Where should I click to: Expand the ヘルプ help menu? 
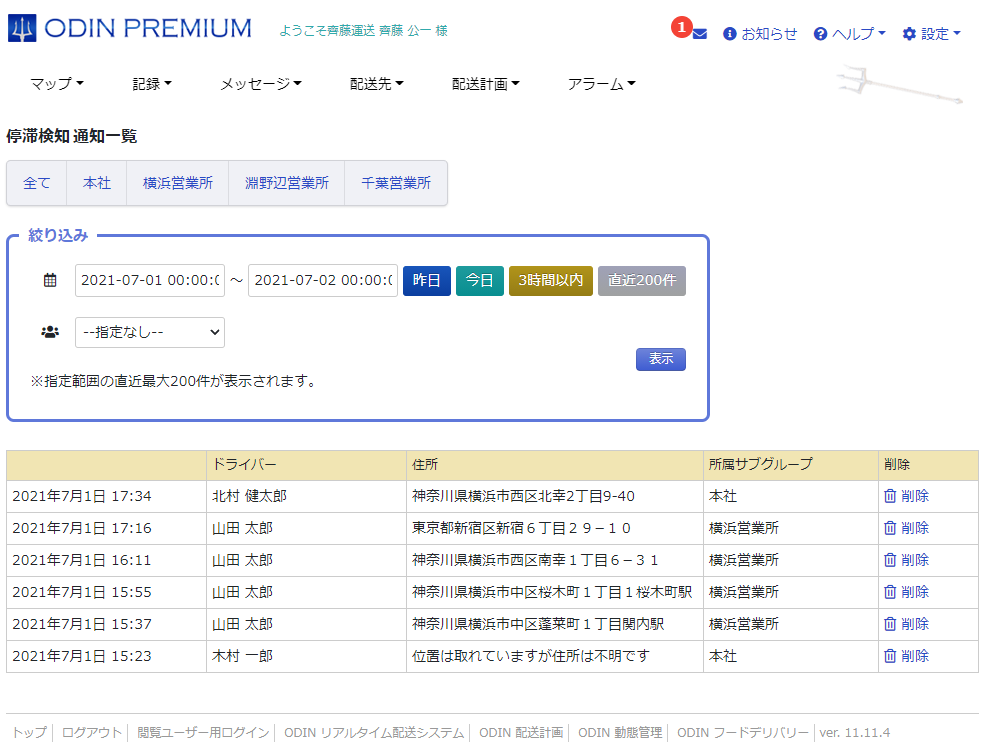pyautogui.click(x=850, y=34)
